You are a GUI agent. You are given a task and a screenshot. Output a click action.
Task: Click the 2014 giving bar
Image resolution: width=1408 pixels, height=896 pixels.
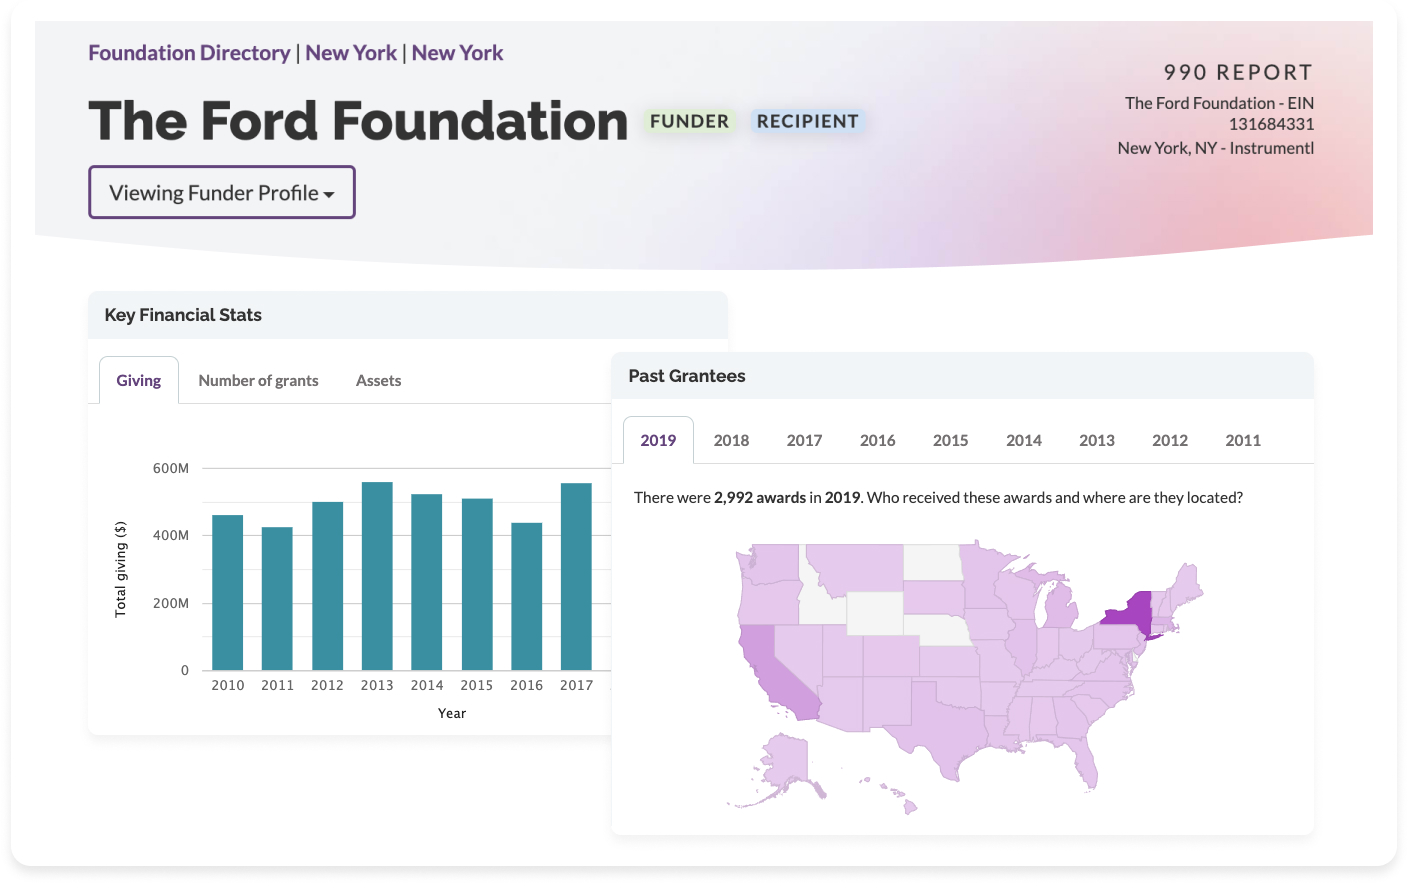pos(427,582)
